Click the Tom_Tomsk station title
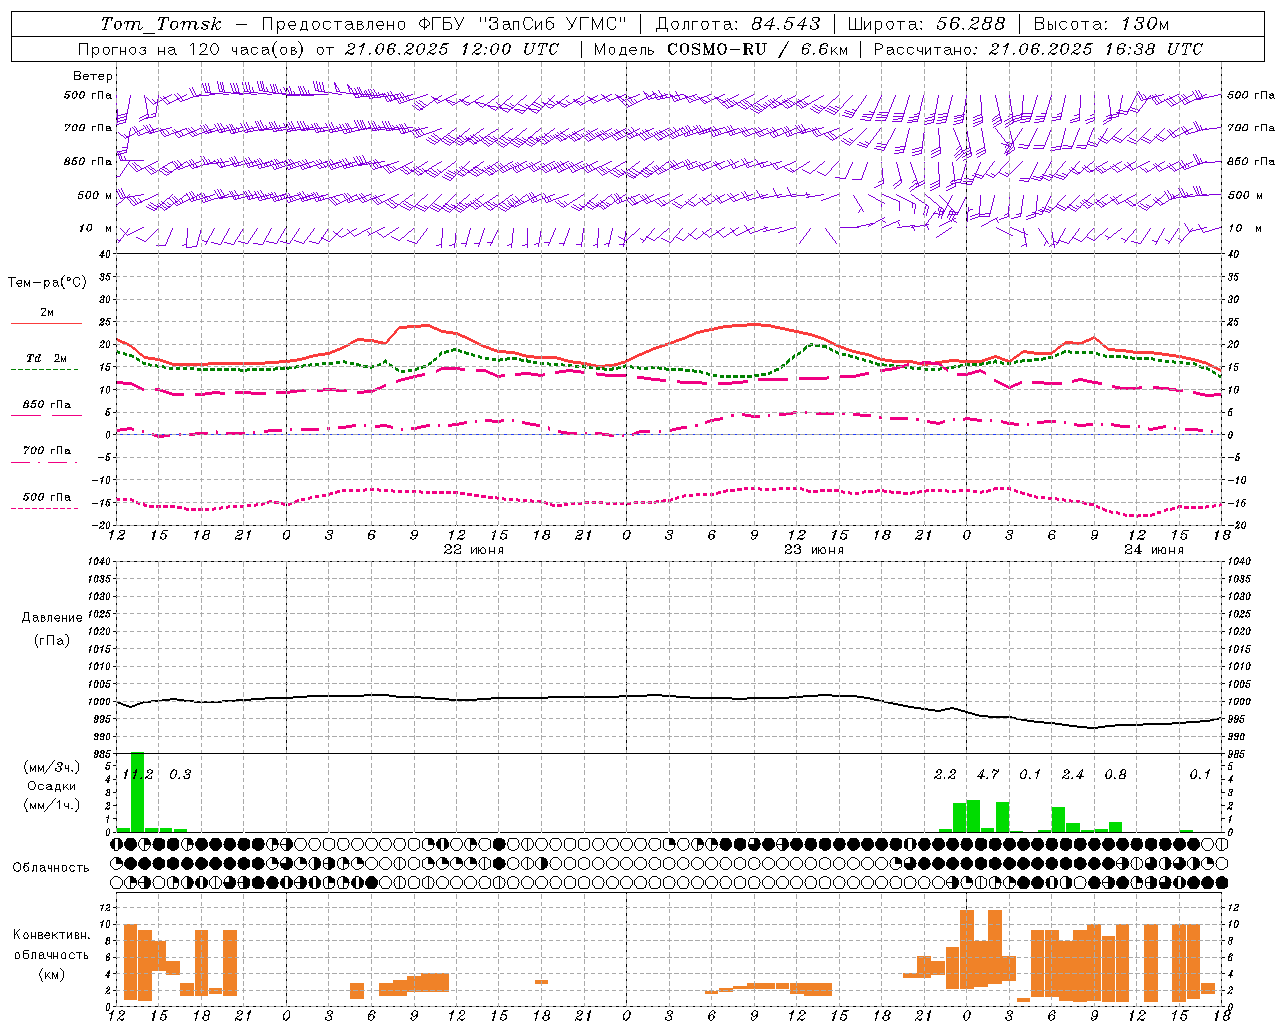Screen dimensions: 1280x1024 [x=161, y=24]
